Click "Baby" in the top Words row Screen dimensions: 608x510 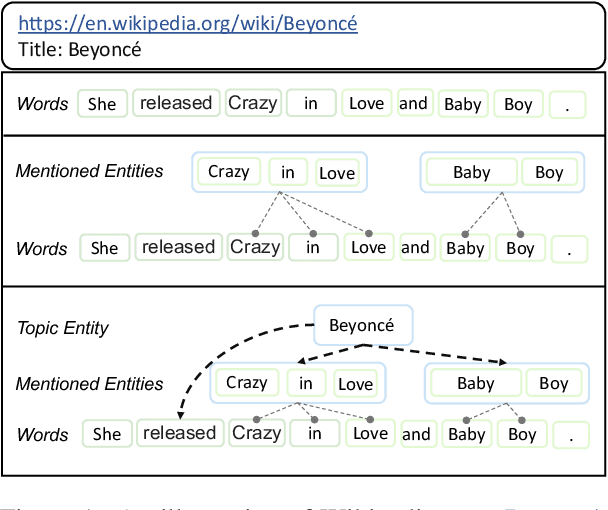463,103
